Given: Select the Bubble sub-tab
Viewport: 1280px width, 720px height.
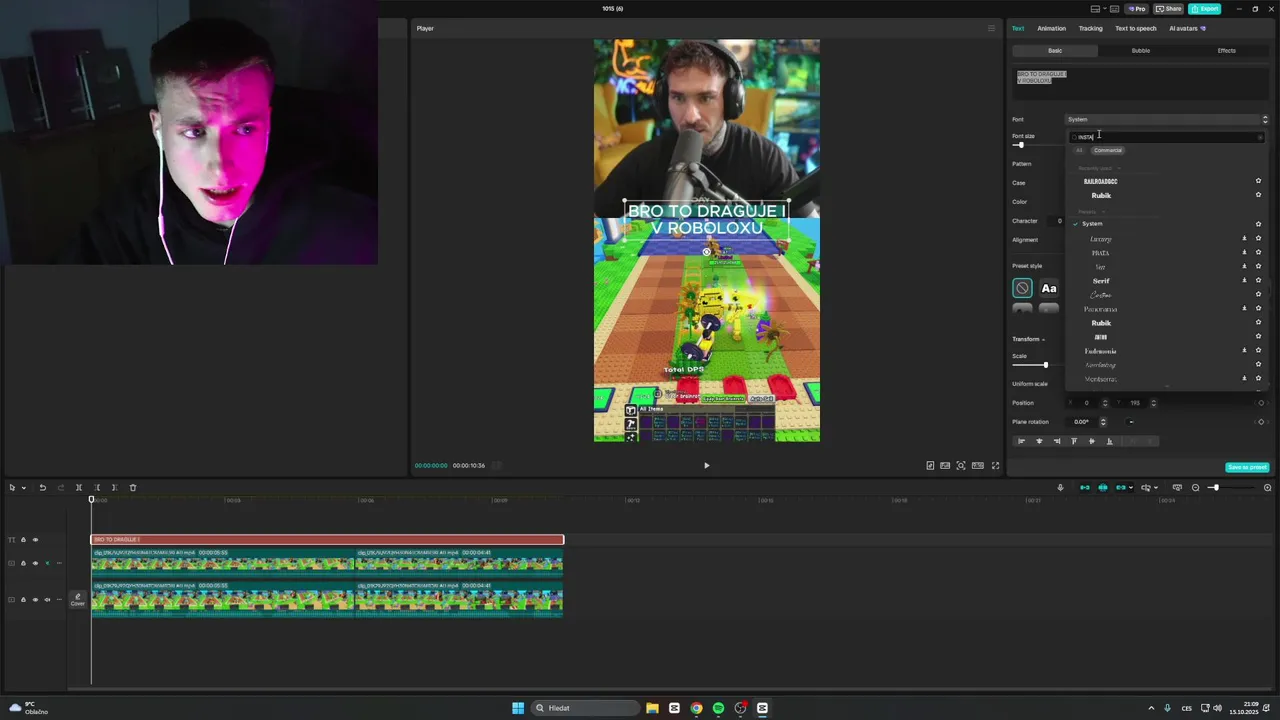Looking at the screenshot, I should 1140,50.
